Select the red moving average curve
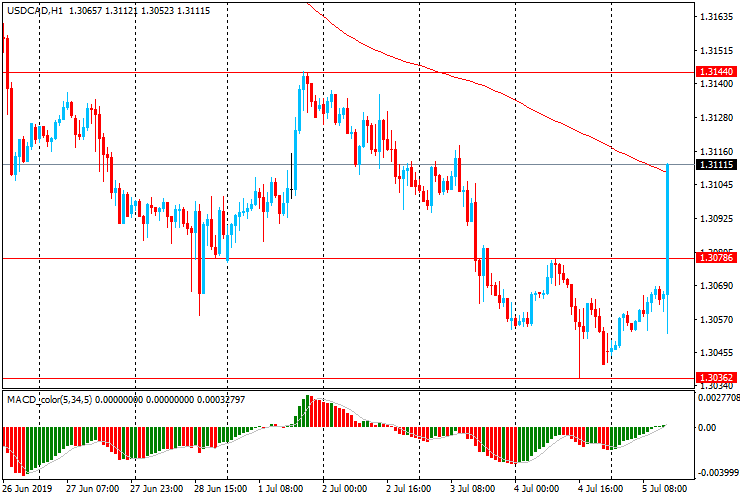740x500 pixels. (500, 96)
